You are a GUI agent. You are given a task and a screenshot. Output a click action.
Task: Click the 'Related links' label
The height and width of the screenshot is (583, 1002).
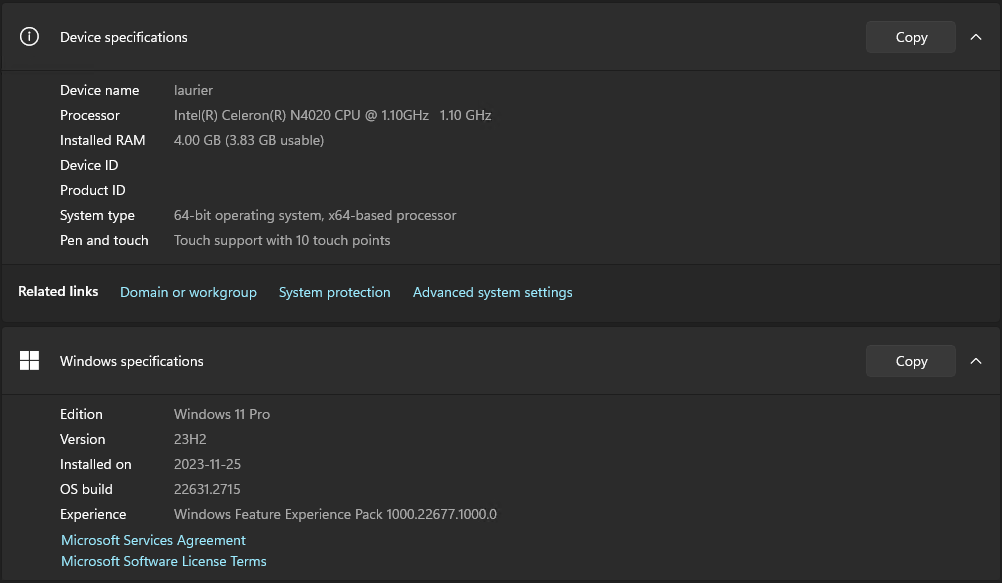click(58, 292)
